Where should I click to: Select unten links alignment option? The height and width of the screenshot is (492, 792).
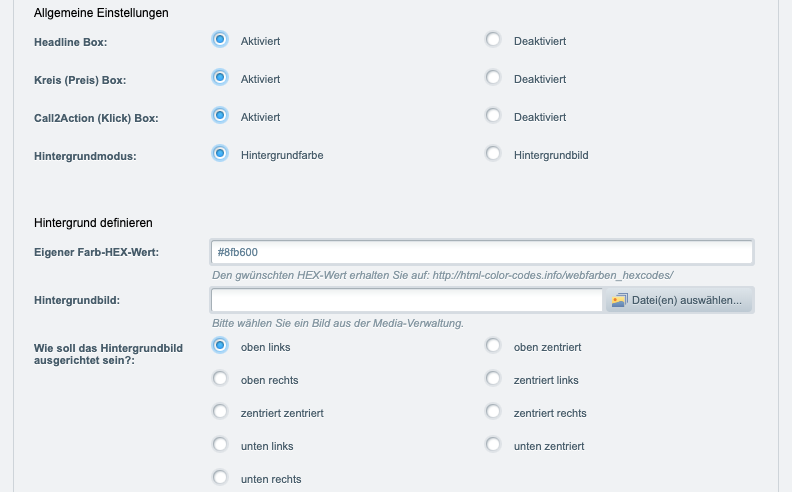pyautogui.click(x=220, y=445)
